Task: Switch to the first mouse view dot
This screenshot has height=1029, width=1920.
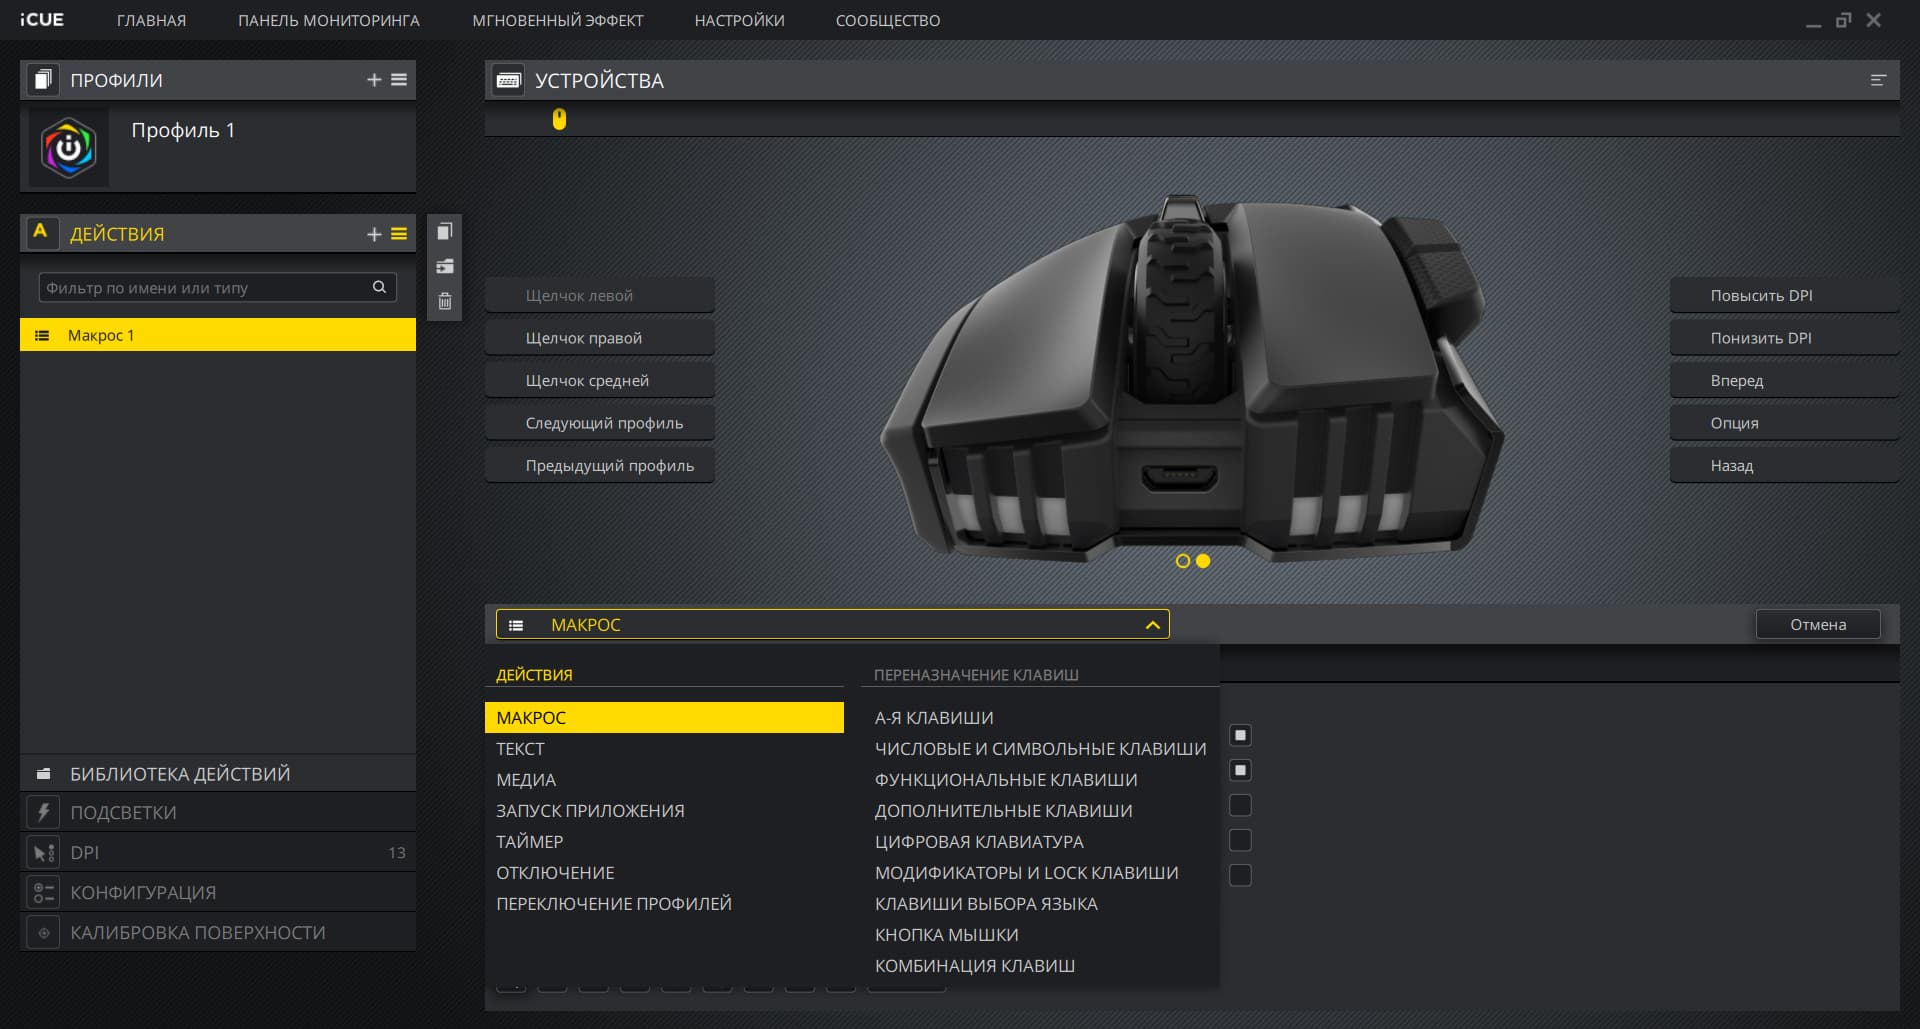Action: point(1183,561)
